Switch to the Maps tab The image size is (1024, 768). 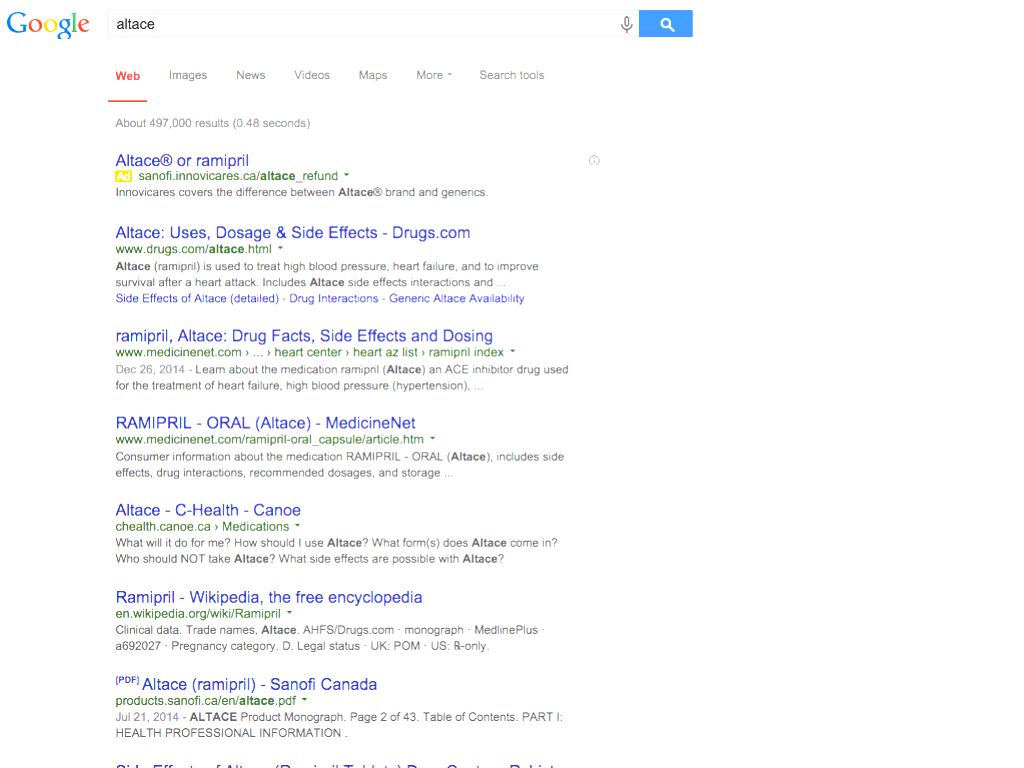click(x=373, y=75)
